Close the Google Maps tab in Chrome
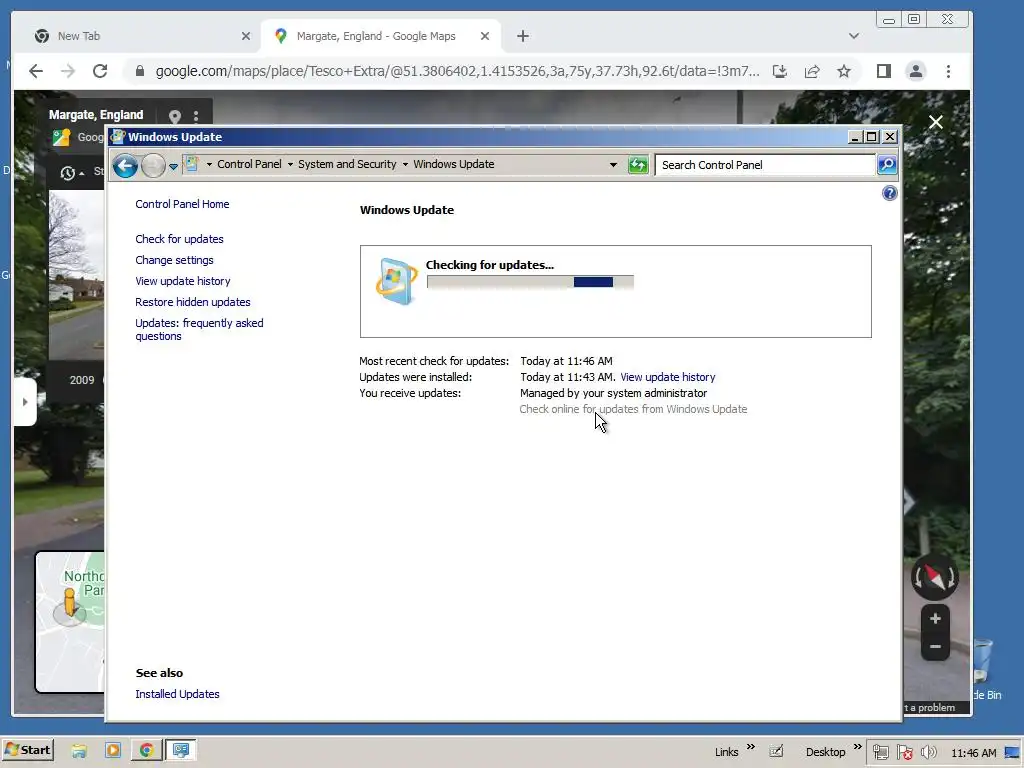The image size is (1024, 768). (x=485, y=36)
